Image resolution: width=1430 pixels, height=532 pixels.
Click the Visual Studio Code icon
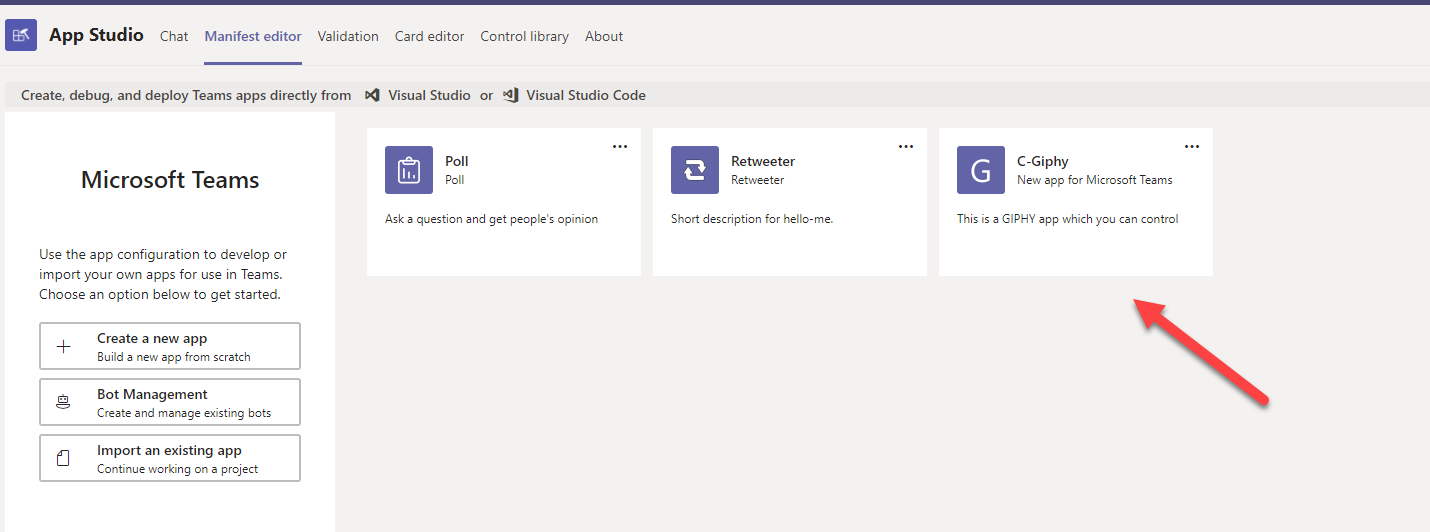(510, 95)
